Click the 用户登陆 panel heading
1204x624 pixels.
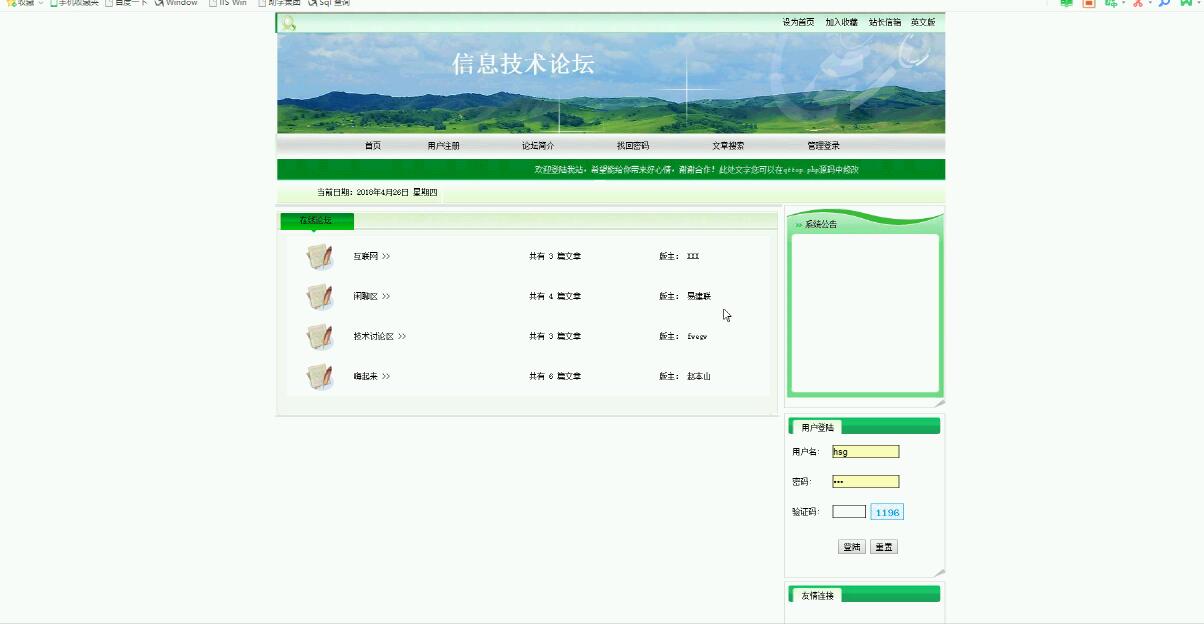817,428
